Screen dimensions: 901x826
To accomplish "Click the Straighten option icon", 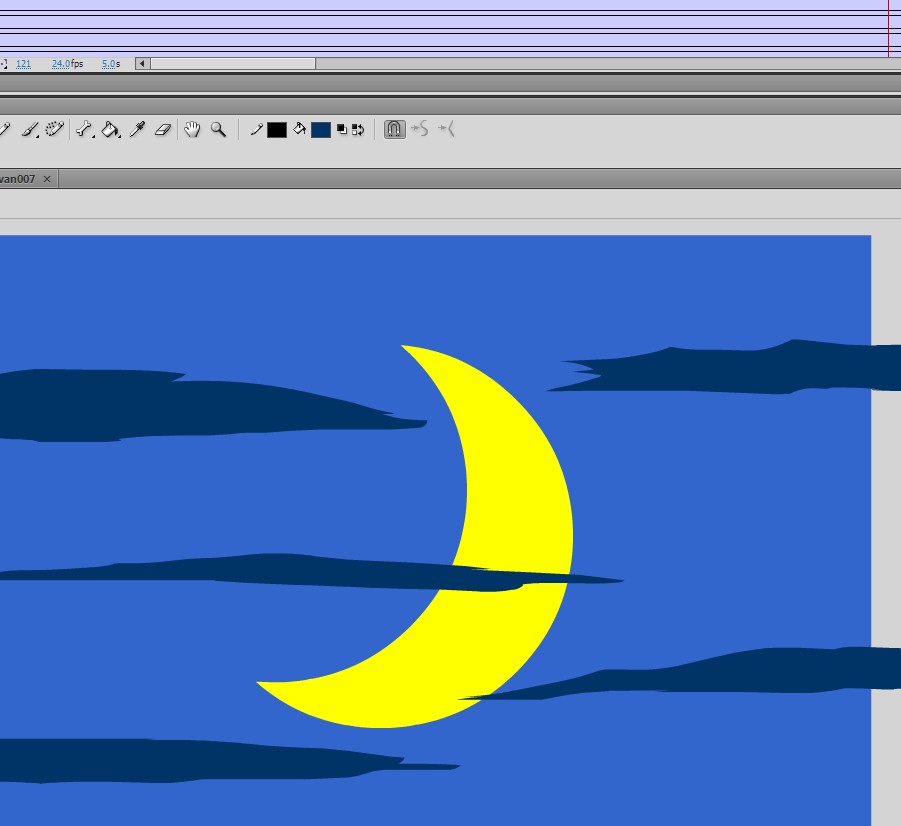I will [446, 129].
